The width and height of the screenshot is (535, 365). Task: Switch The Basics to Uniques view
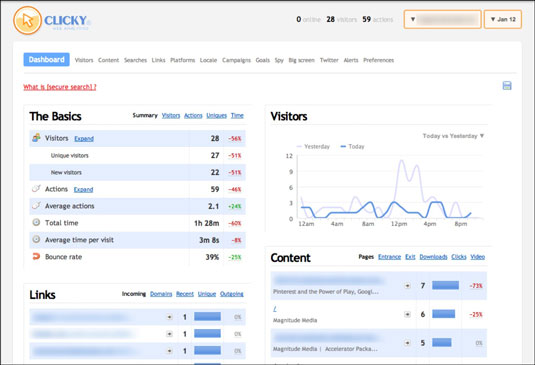(217, 116)
